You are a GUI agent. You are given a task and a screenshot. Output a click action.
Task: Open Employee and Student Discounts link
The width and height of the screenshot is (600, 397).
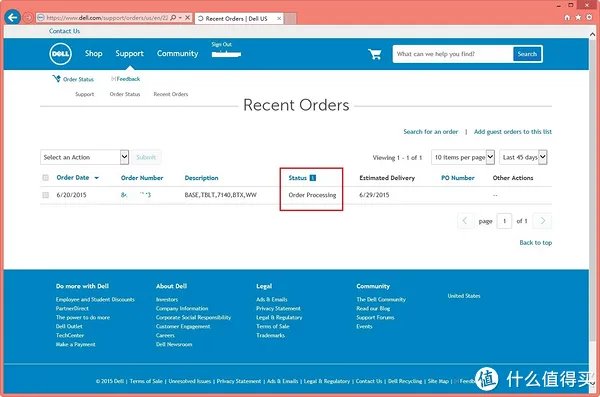(x=95, y=299)
